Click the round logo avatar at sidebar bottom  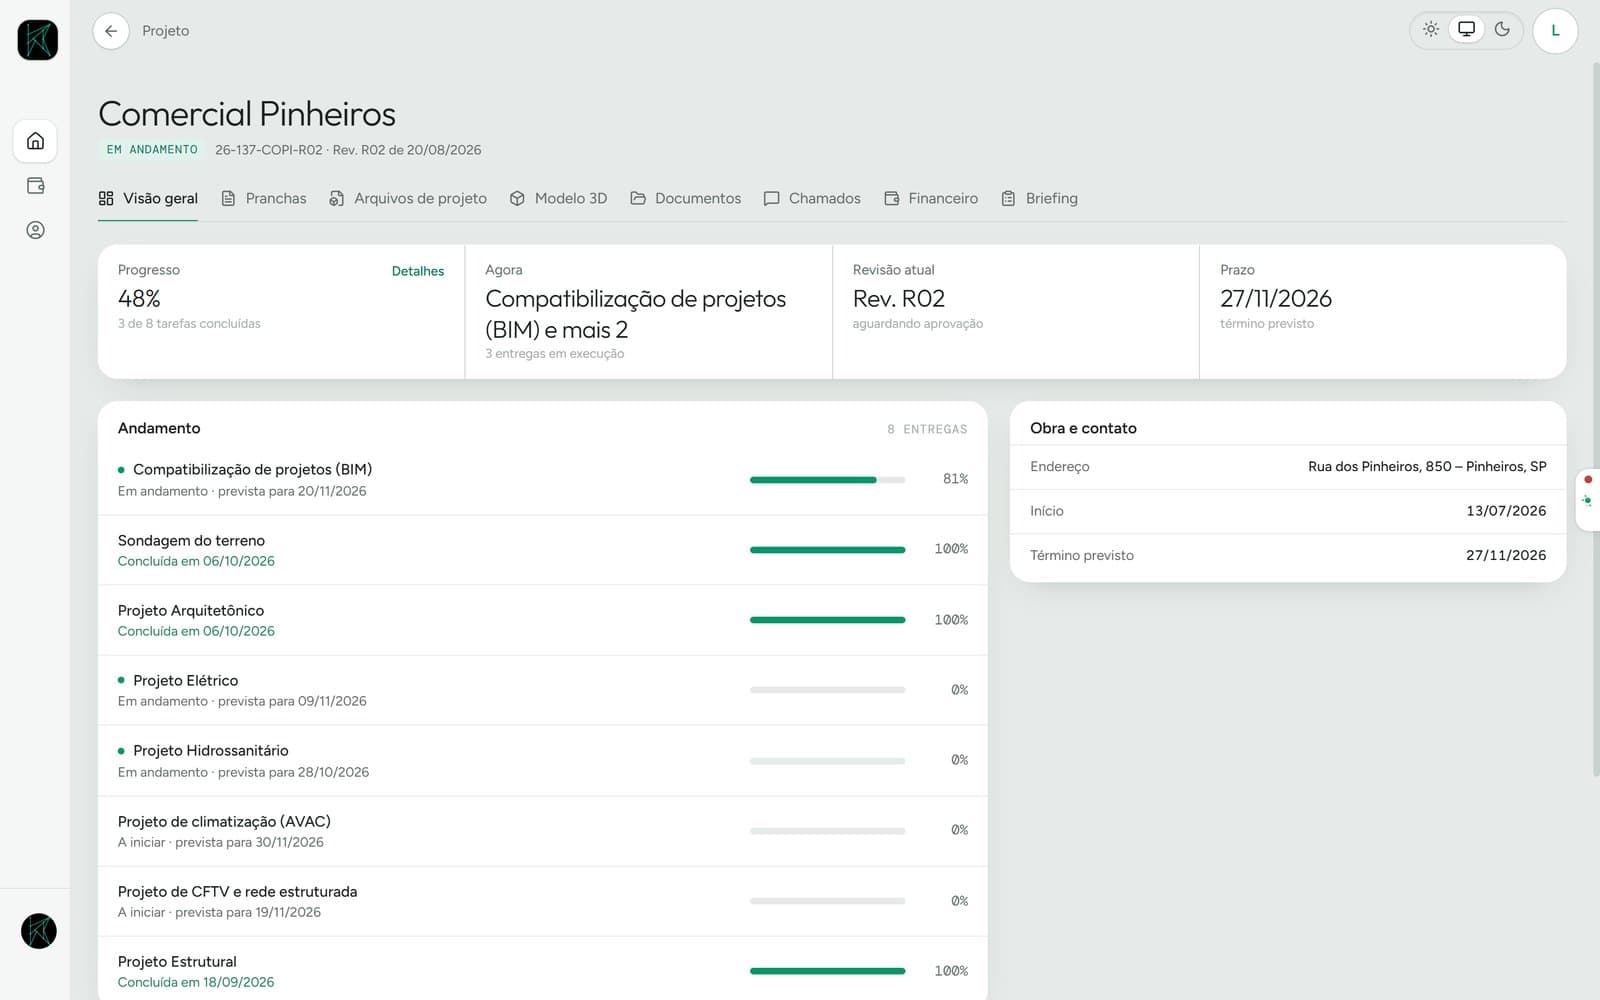point(39,931)
